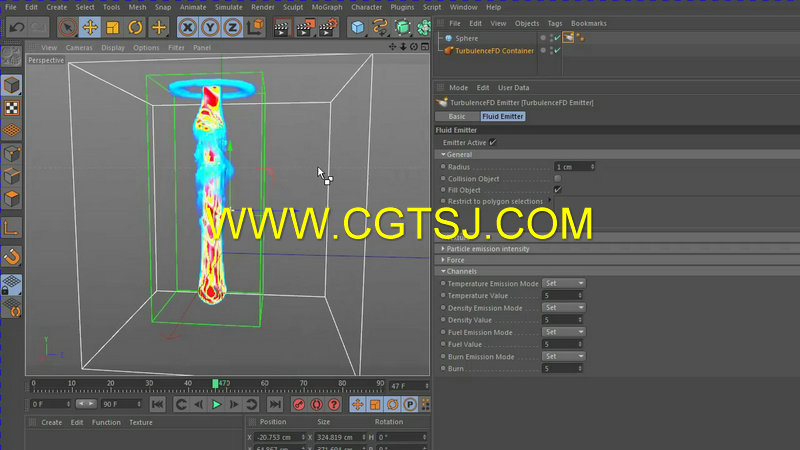Viewport: 800px width, 450px height.
Task: Open Burn Emission Mode dropdown
Action: pyautogui.click(x=563, y=356)
